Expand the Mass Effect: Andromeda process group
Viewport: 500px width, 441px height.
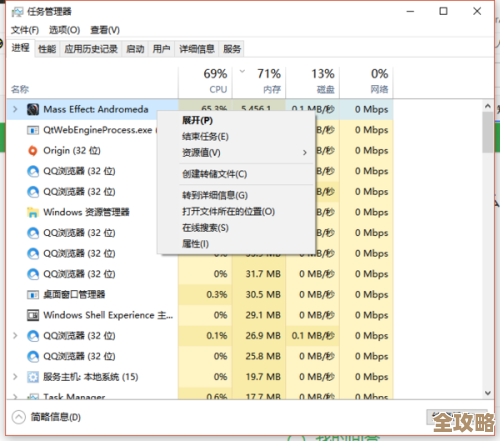[15, 109]
